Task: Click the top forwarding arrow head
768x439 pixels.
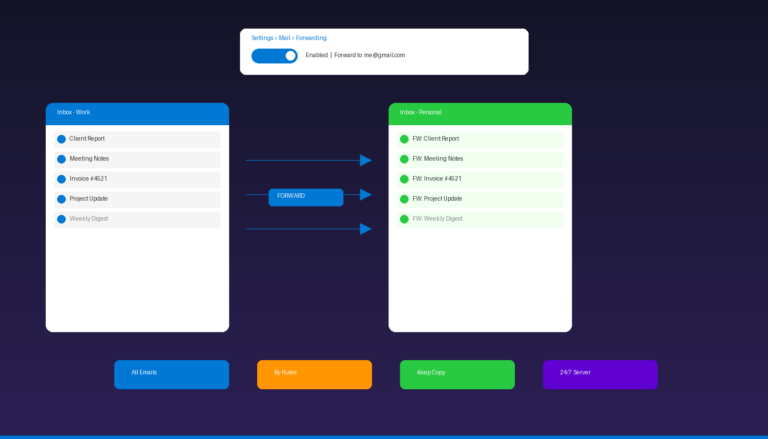Action: coord(366,160)
